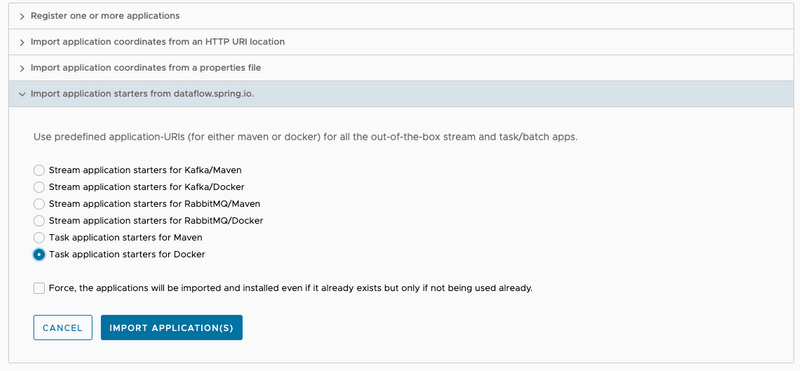Click the selected Task application starters for Docker radio
Image resolution: width=800 pixels, height=371 pixels.
(x=39, y=254)
